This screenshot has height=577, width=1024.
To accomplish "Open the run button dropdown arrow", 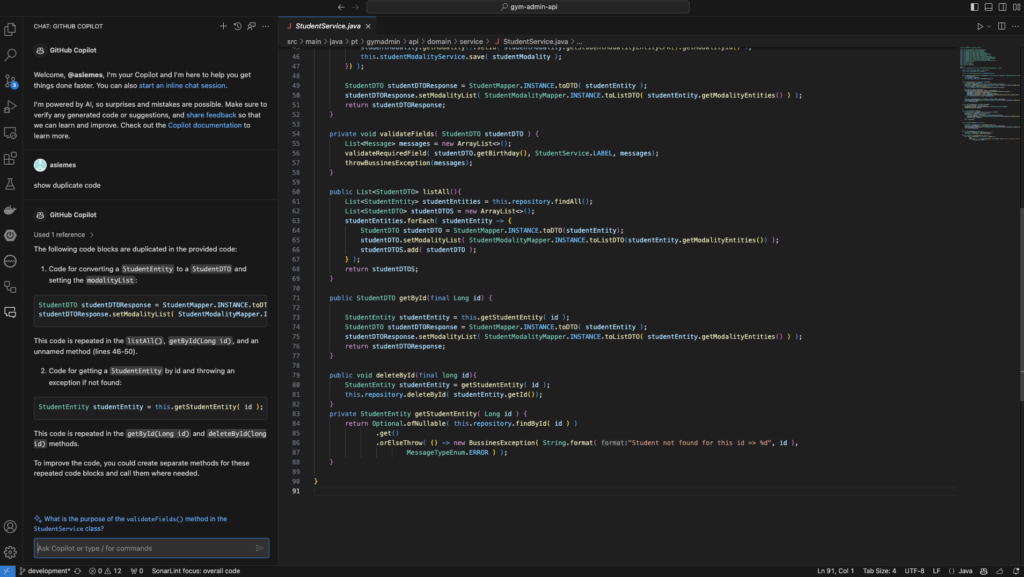I will pyautogui.click(x=989, y=26).
